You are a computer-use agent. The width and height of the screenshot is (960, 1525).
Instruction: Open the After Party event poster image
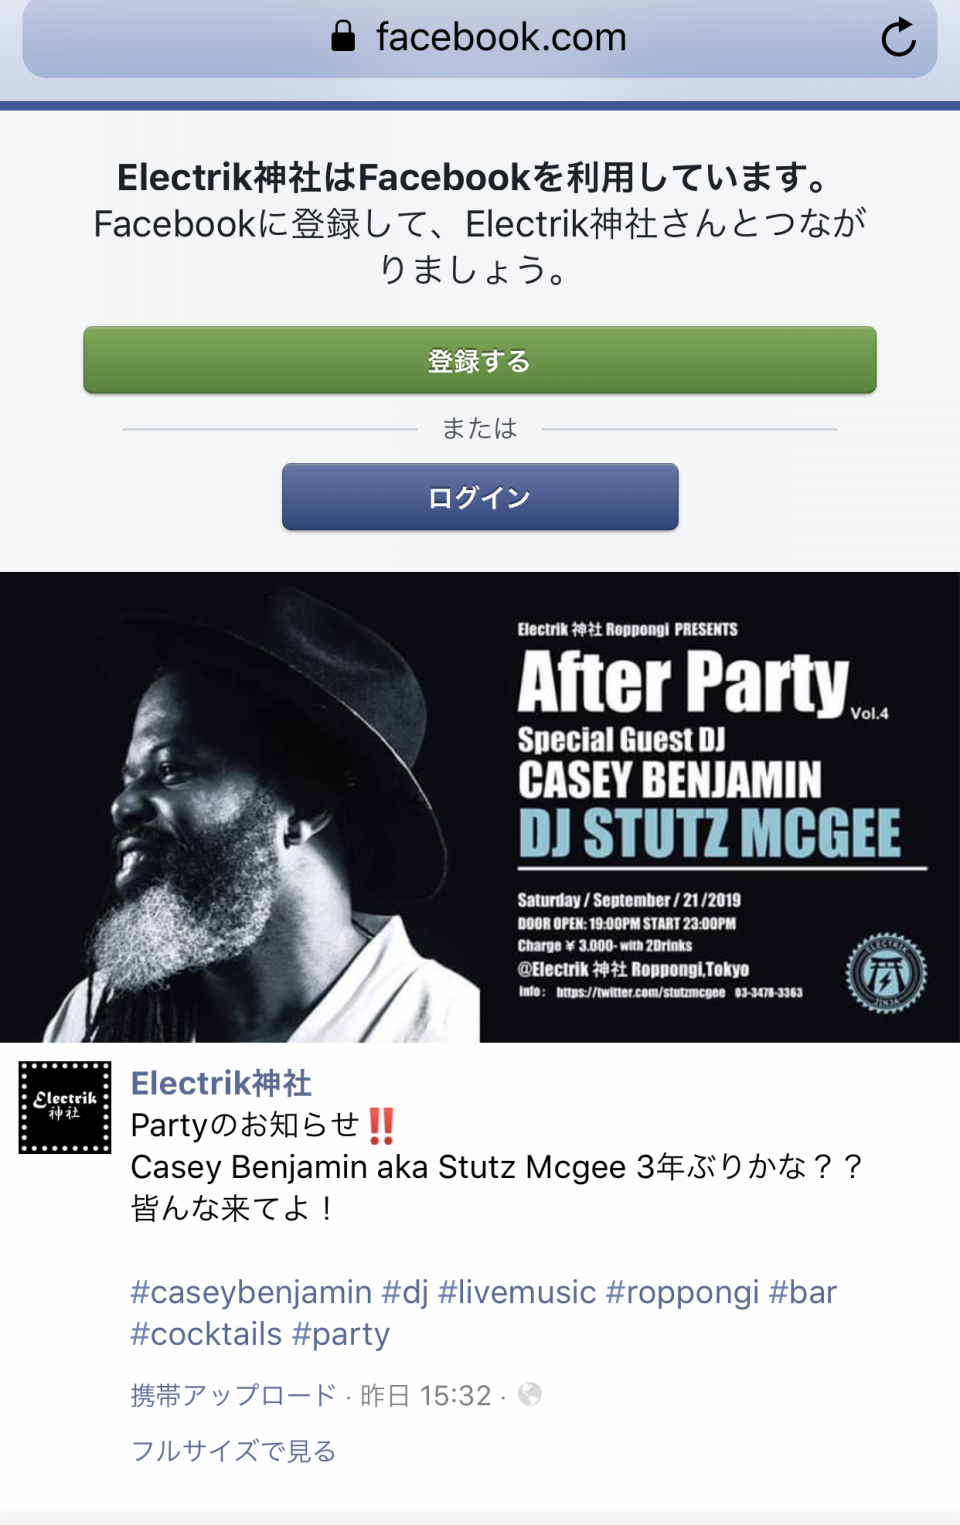coord(480,807)
